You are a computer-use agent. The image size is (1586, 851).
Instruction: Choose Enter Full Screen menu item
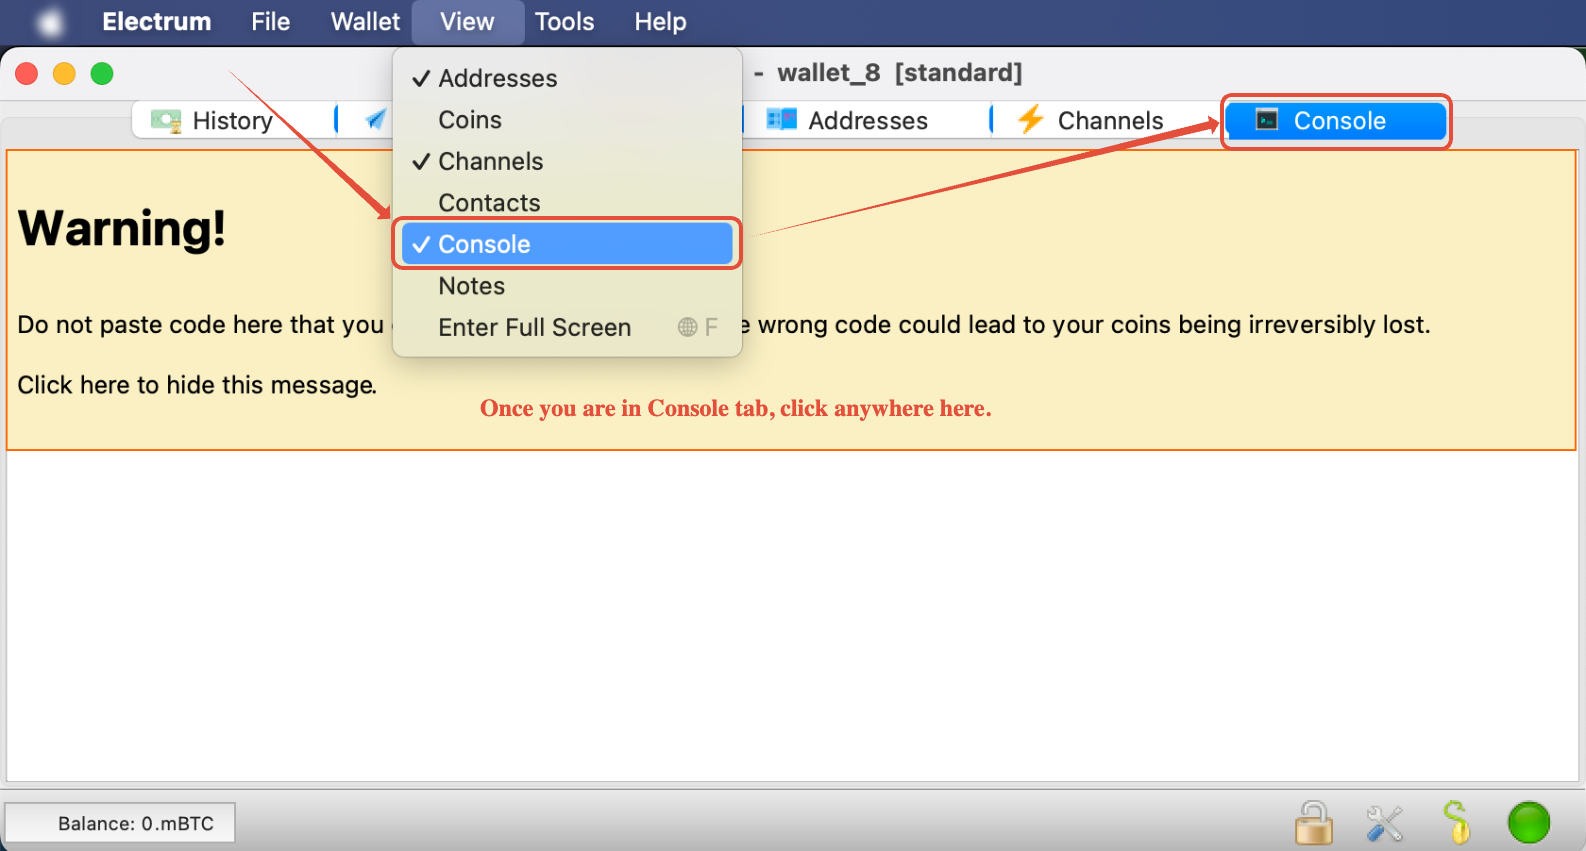(567, 328)
